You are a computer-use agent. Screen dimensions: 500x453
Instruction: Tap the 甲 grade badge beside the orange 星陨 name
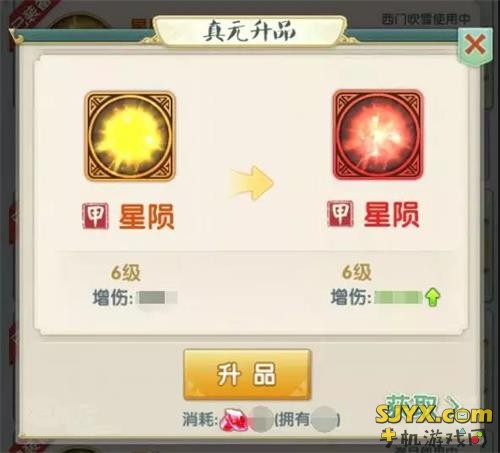click(95, 216)
